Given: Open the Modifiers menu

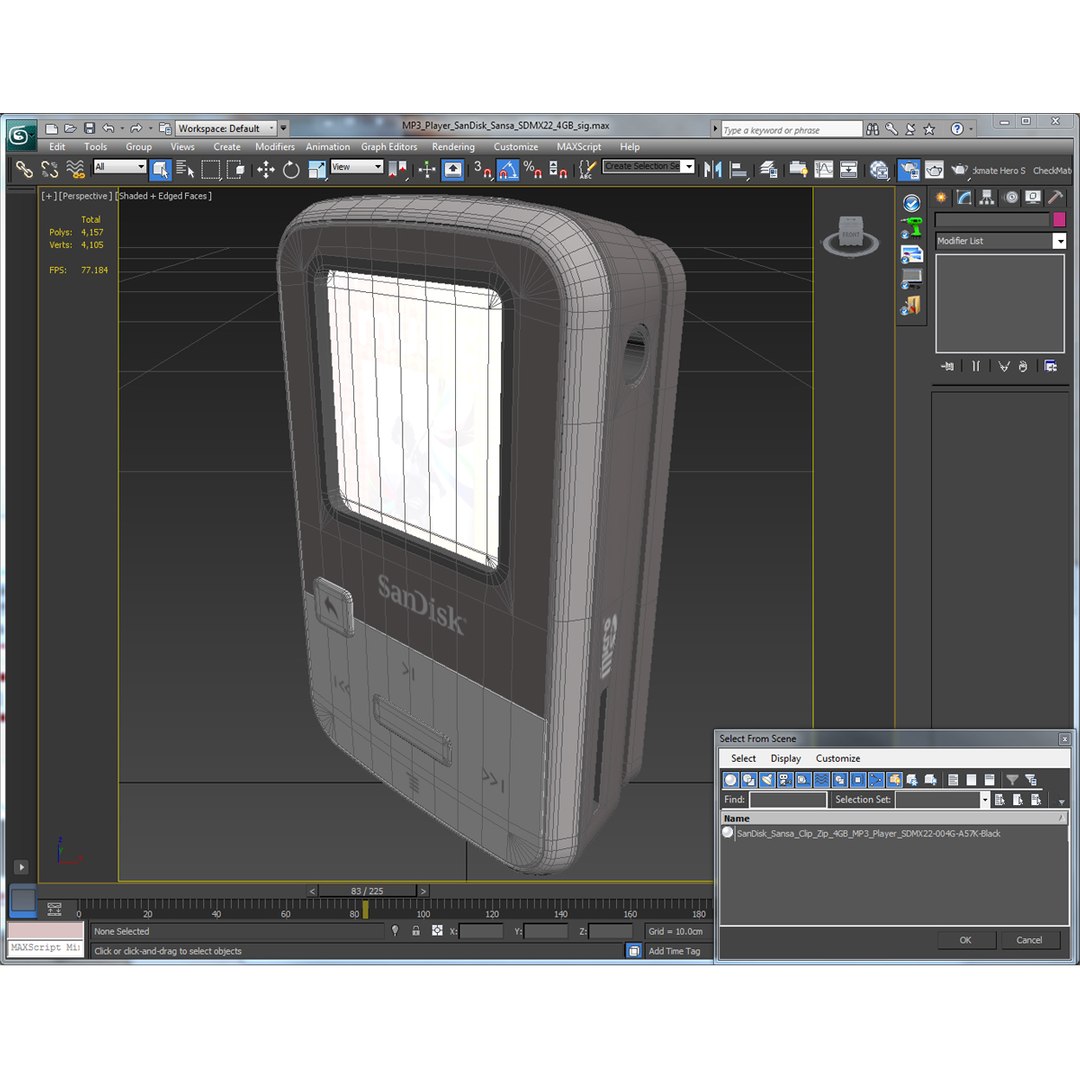Looking at the screenshot, I should pos(275,147).
